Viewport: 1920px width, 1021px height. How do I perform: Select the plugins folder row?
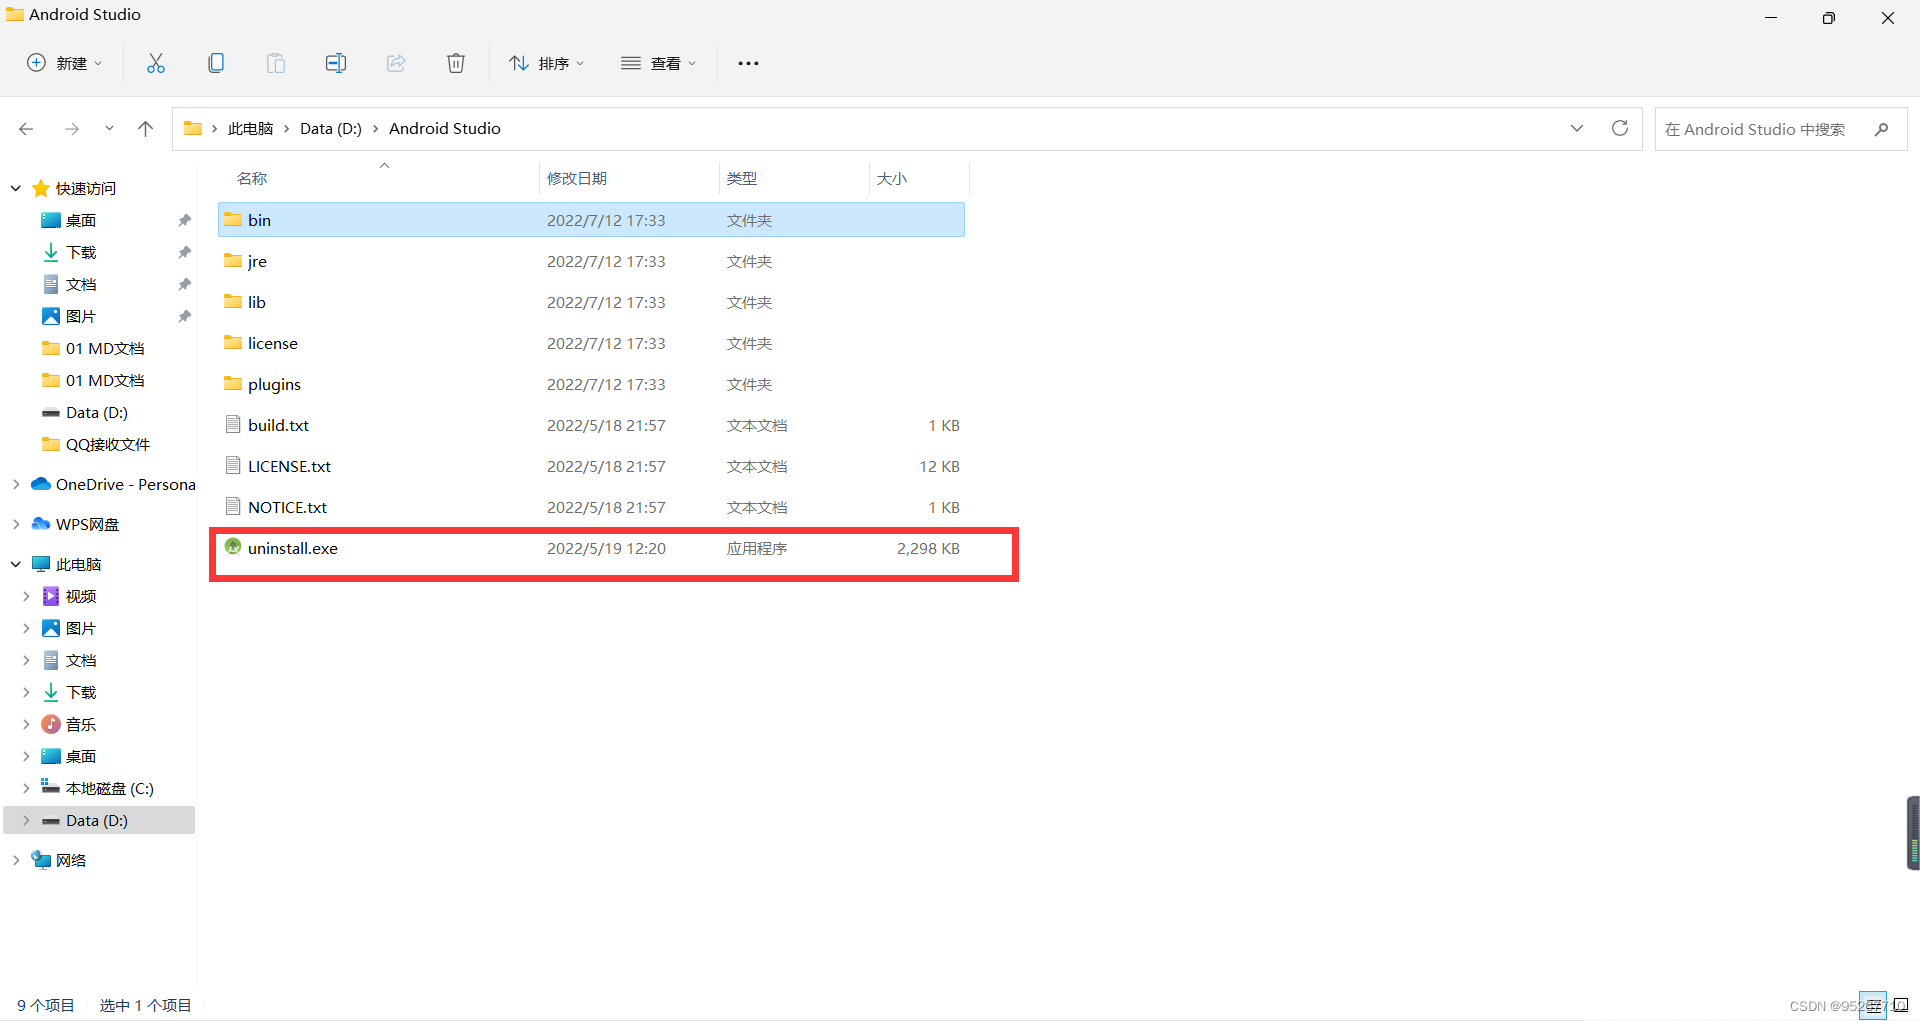click(x=591, y=384)
